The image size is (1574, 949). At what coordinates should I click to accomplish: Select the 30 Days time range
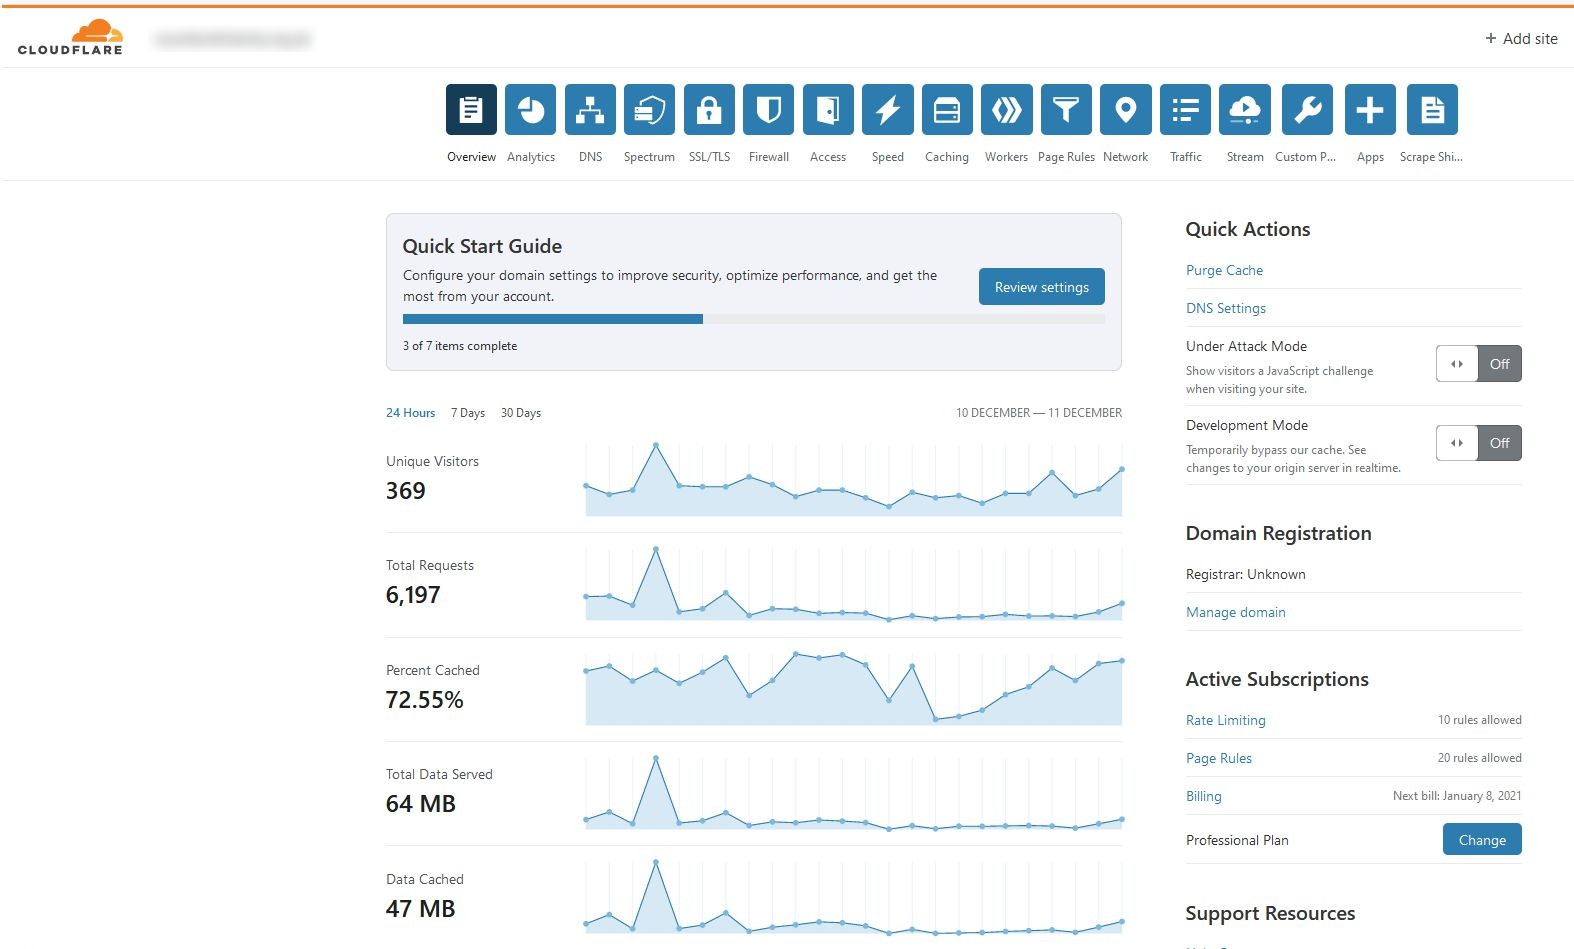pos(521,413)
